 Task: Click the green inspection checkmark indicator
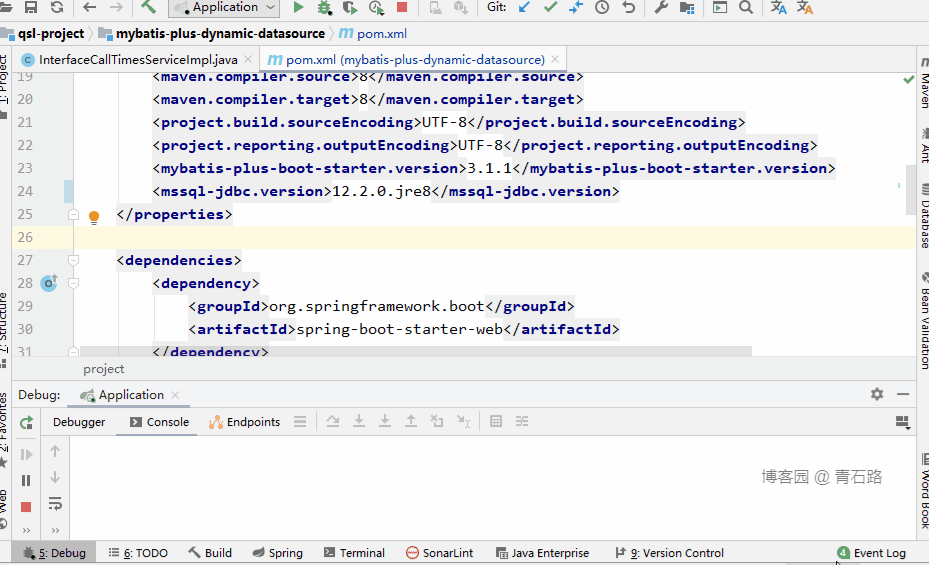click(x=909, y=79)
